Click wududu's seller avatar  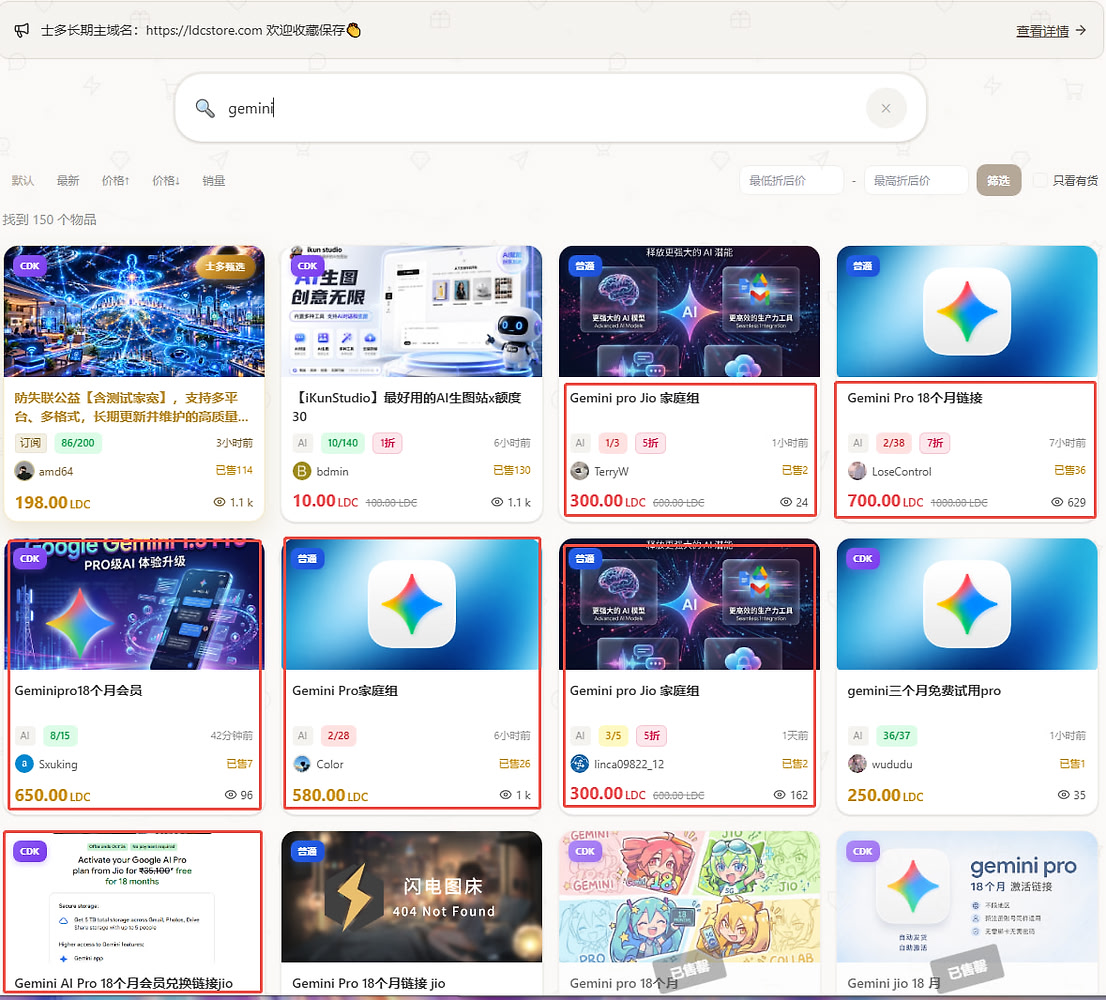click(857, 764)
